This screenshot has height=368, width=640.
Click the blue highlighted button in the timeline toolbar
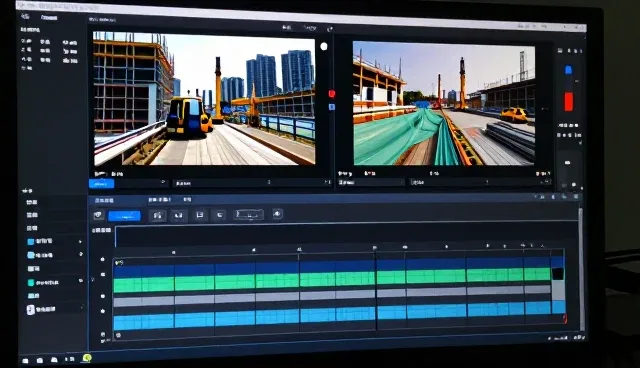coord(124,216)
